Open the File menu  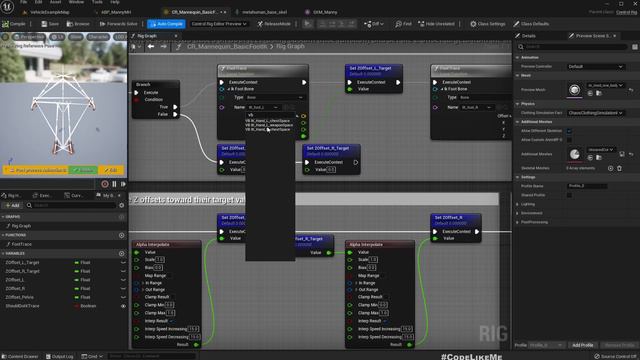(24, 2)
